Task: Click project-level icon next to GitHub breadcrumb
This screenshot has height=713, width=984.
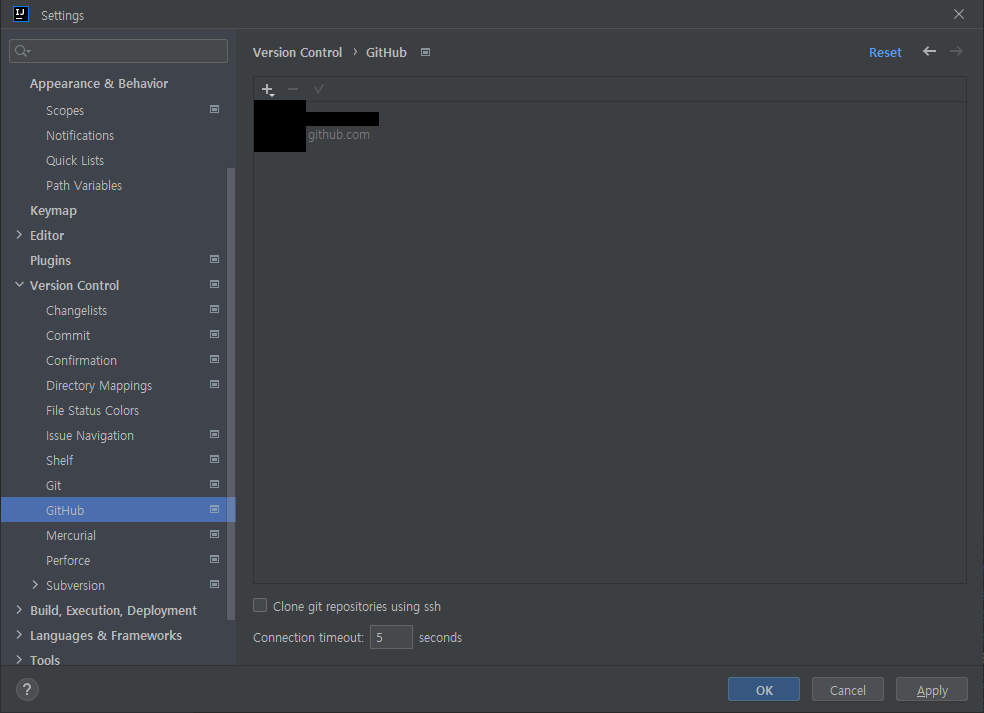Action: 425,52
